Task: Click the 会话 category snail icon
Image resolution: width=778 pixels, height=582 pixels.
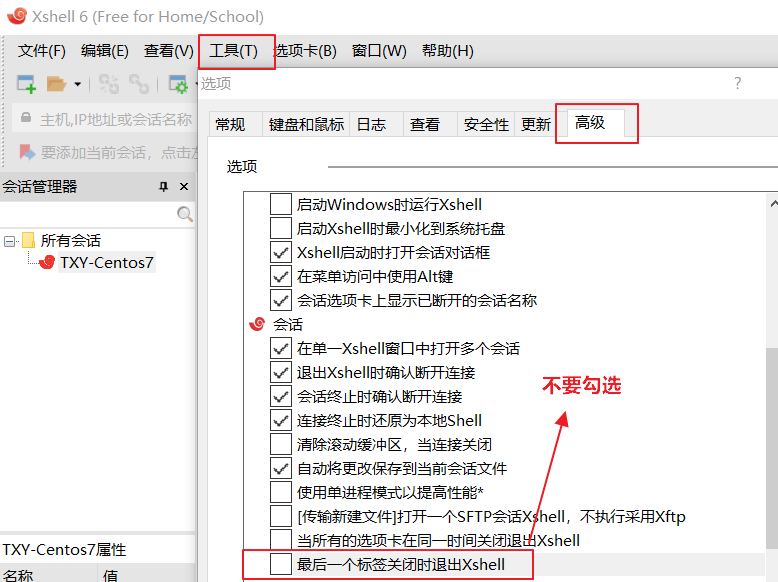Action: coord(257,324)
